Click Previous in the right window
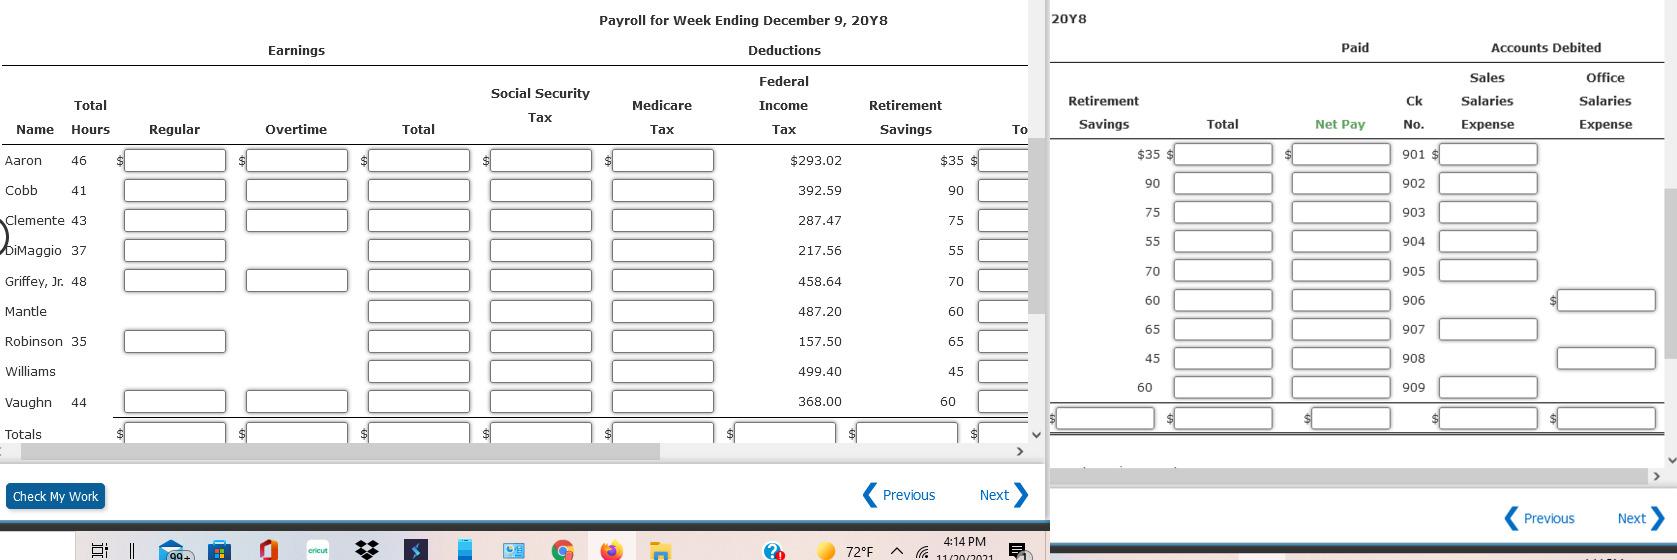Viewport: 1677px width, 560px height. 1540,518
